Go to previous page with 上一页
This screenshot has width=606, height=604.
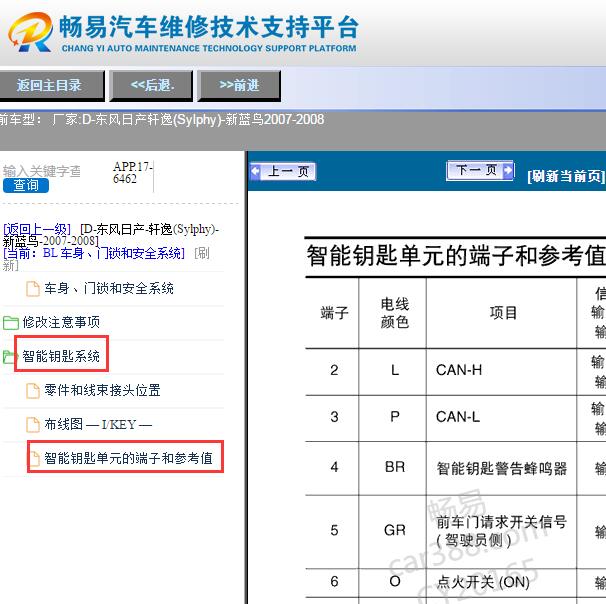pos(283,171)
